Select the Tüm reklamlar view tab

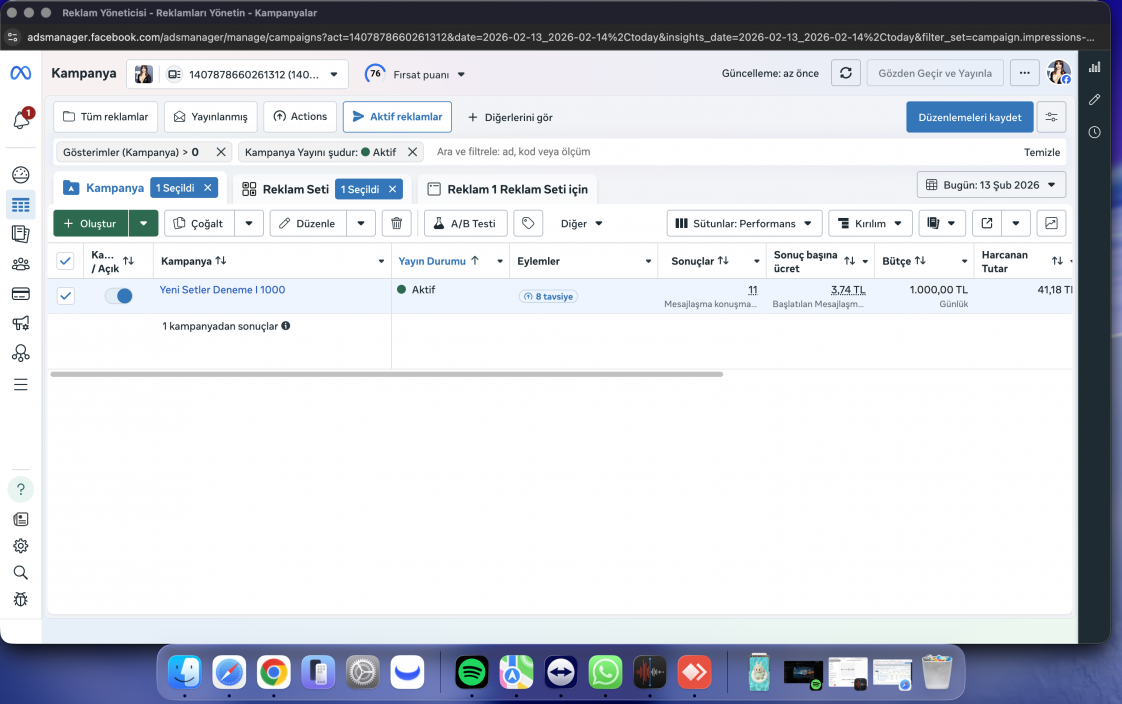click(x=105, y=117)
